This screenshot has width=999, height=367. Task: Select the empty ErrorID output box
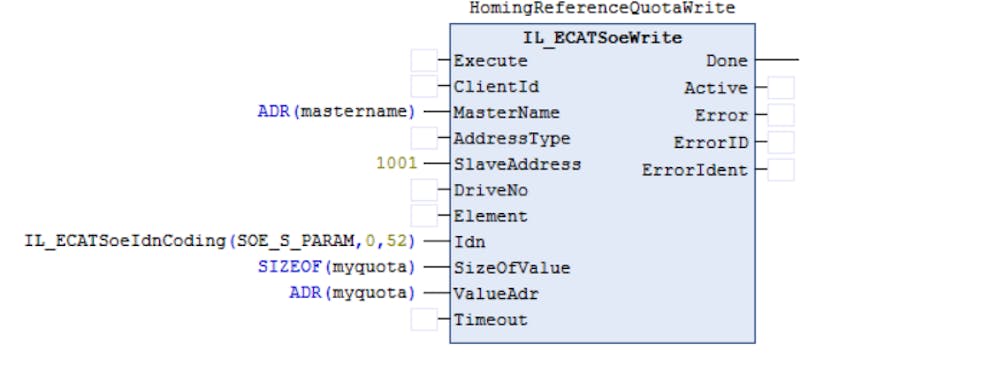pyautogui.click(x=780, y=143)
